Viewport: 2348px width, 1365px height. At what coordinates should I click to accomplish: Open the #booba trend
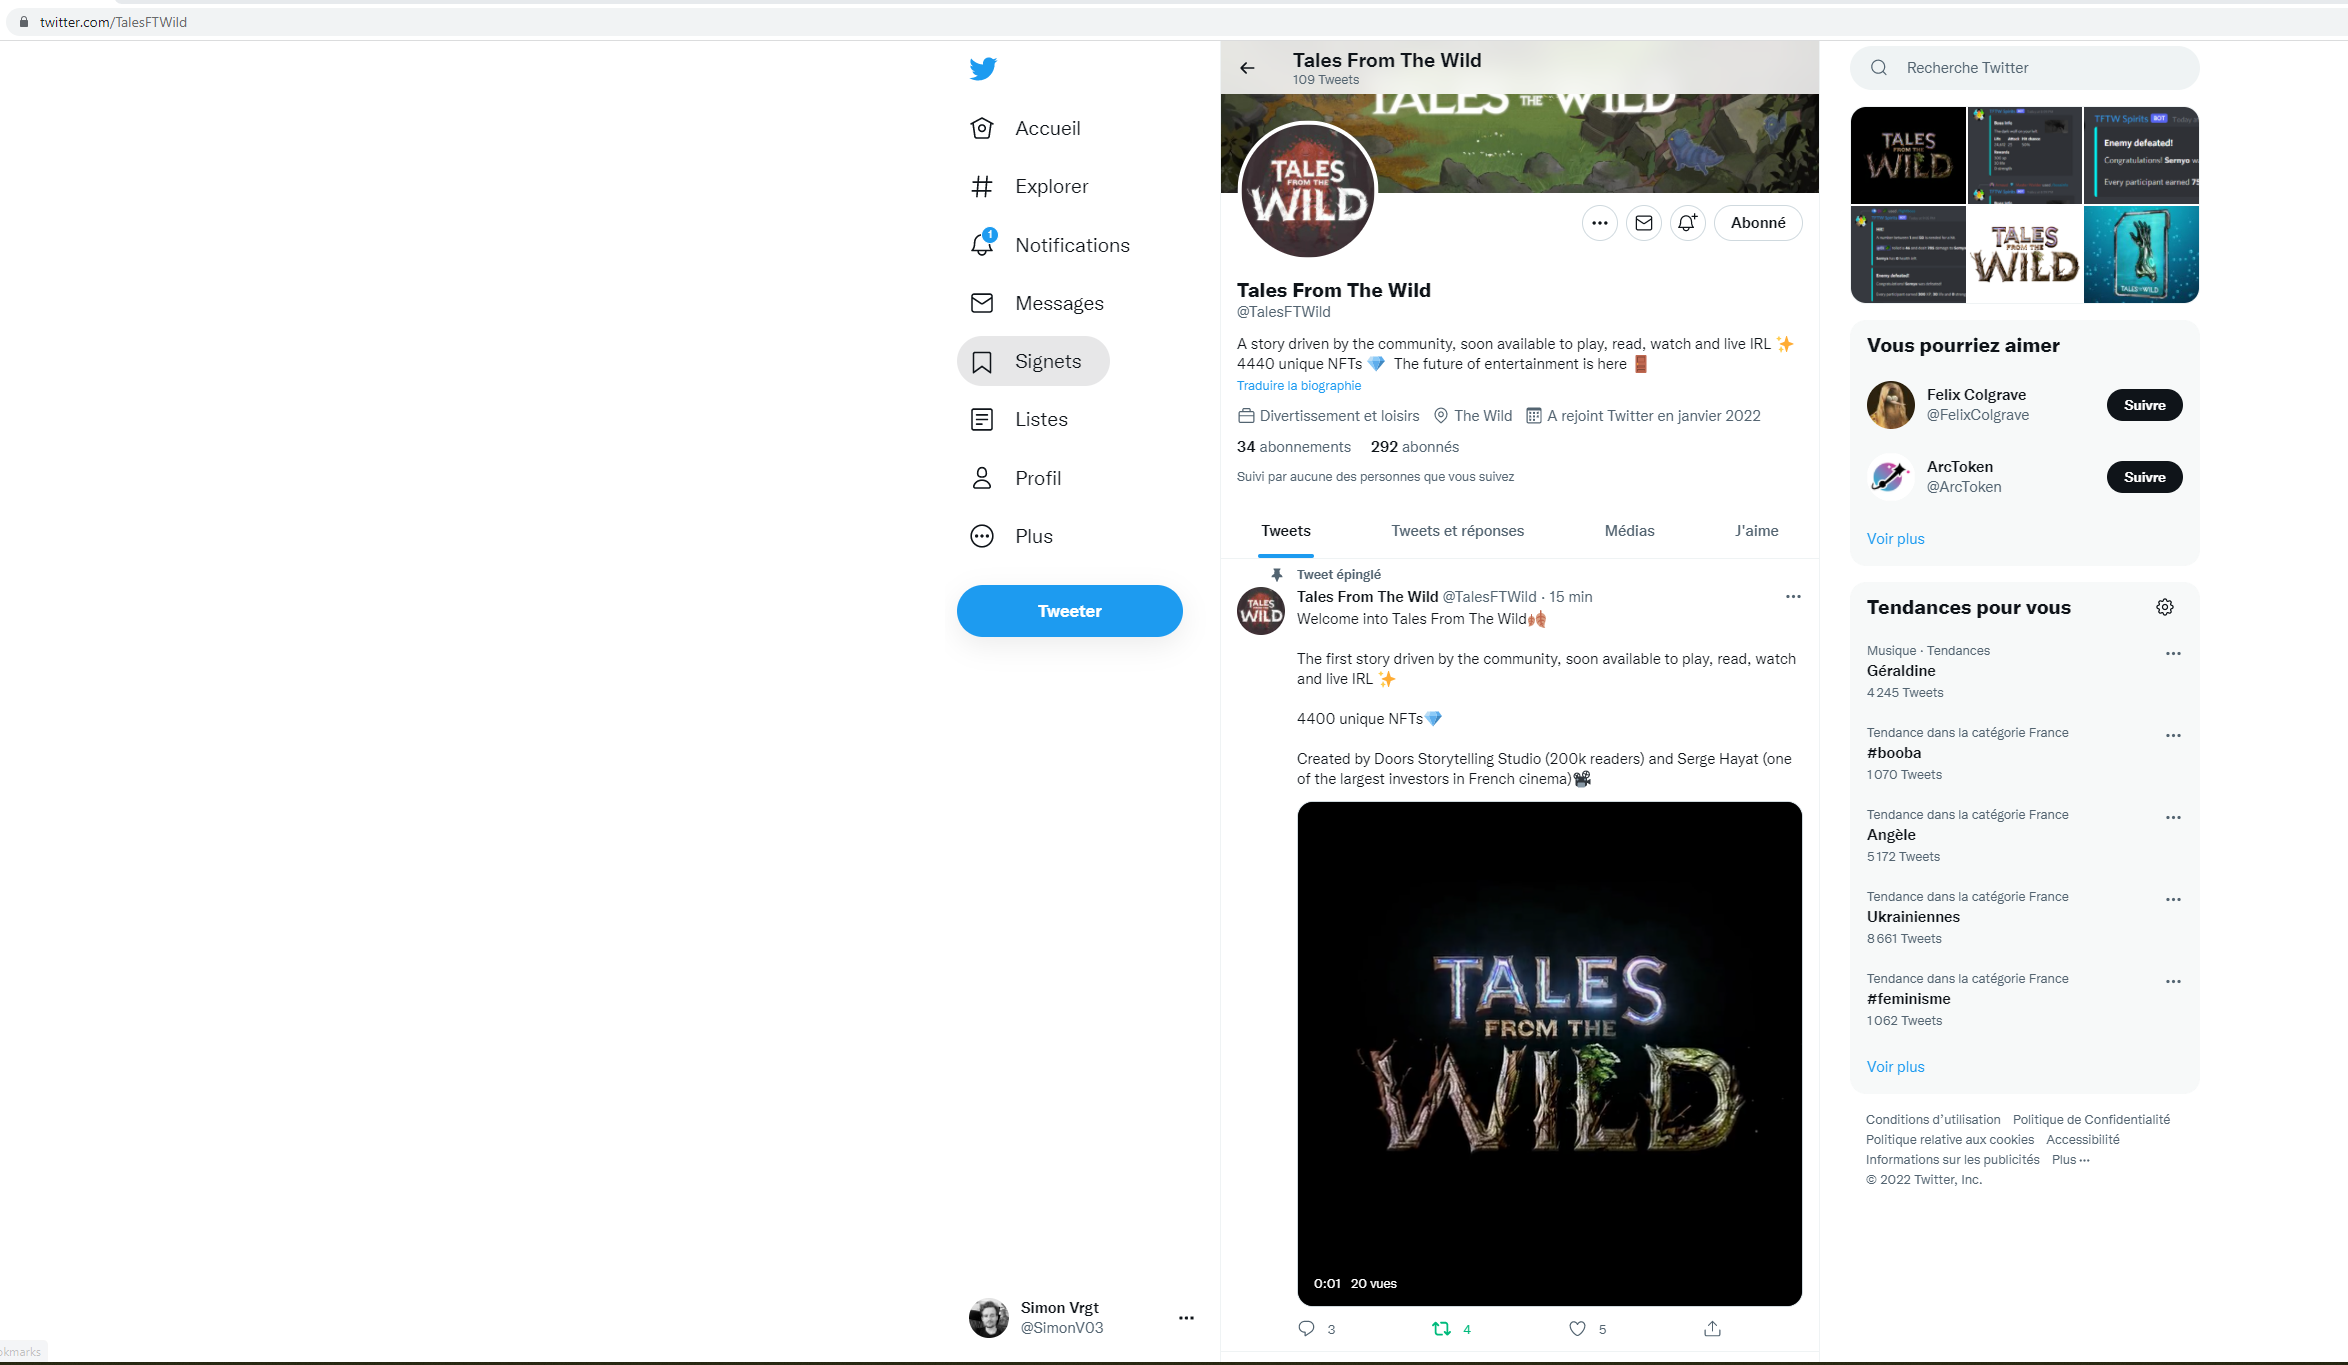click(1894, 753)
